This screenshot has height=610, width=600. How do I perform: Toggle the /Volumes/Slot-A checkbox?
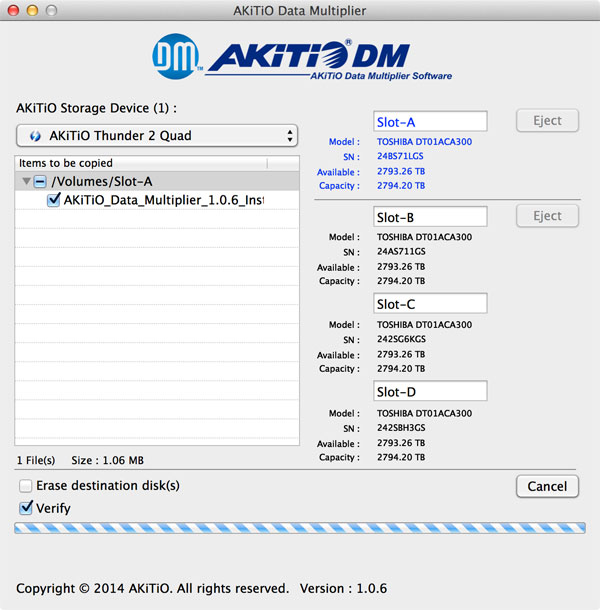coord(39,182)
